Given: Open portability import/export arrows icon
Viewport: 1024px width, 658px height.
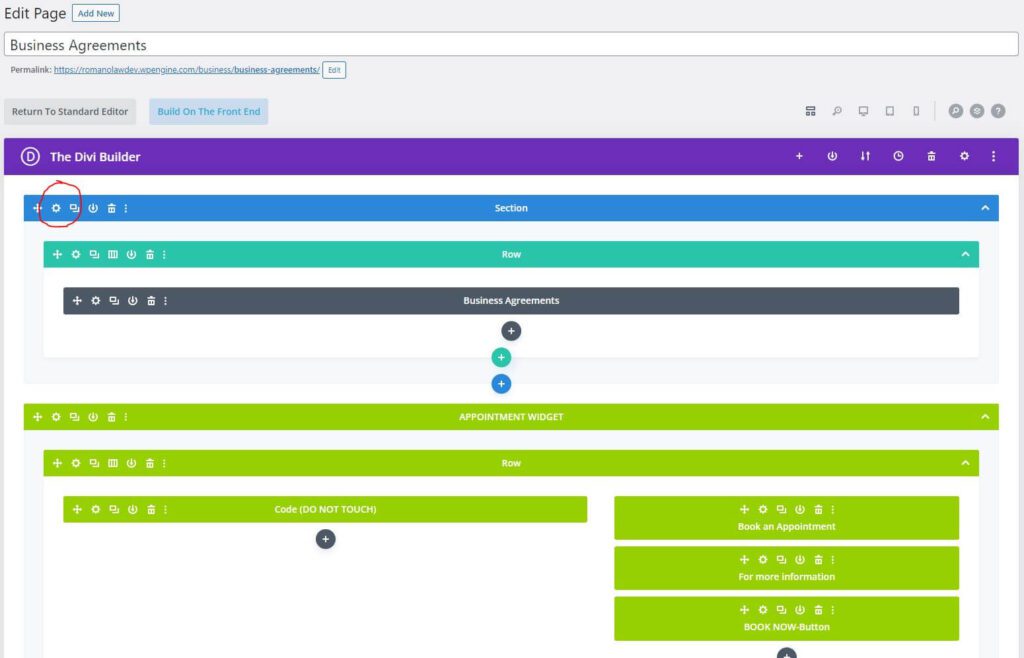Looking at the screenshot, I should click(865, 157).
